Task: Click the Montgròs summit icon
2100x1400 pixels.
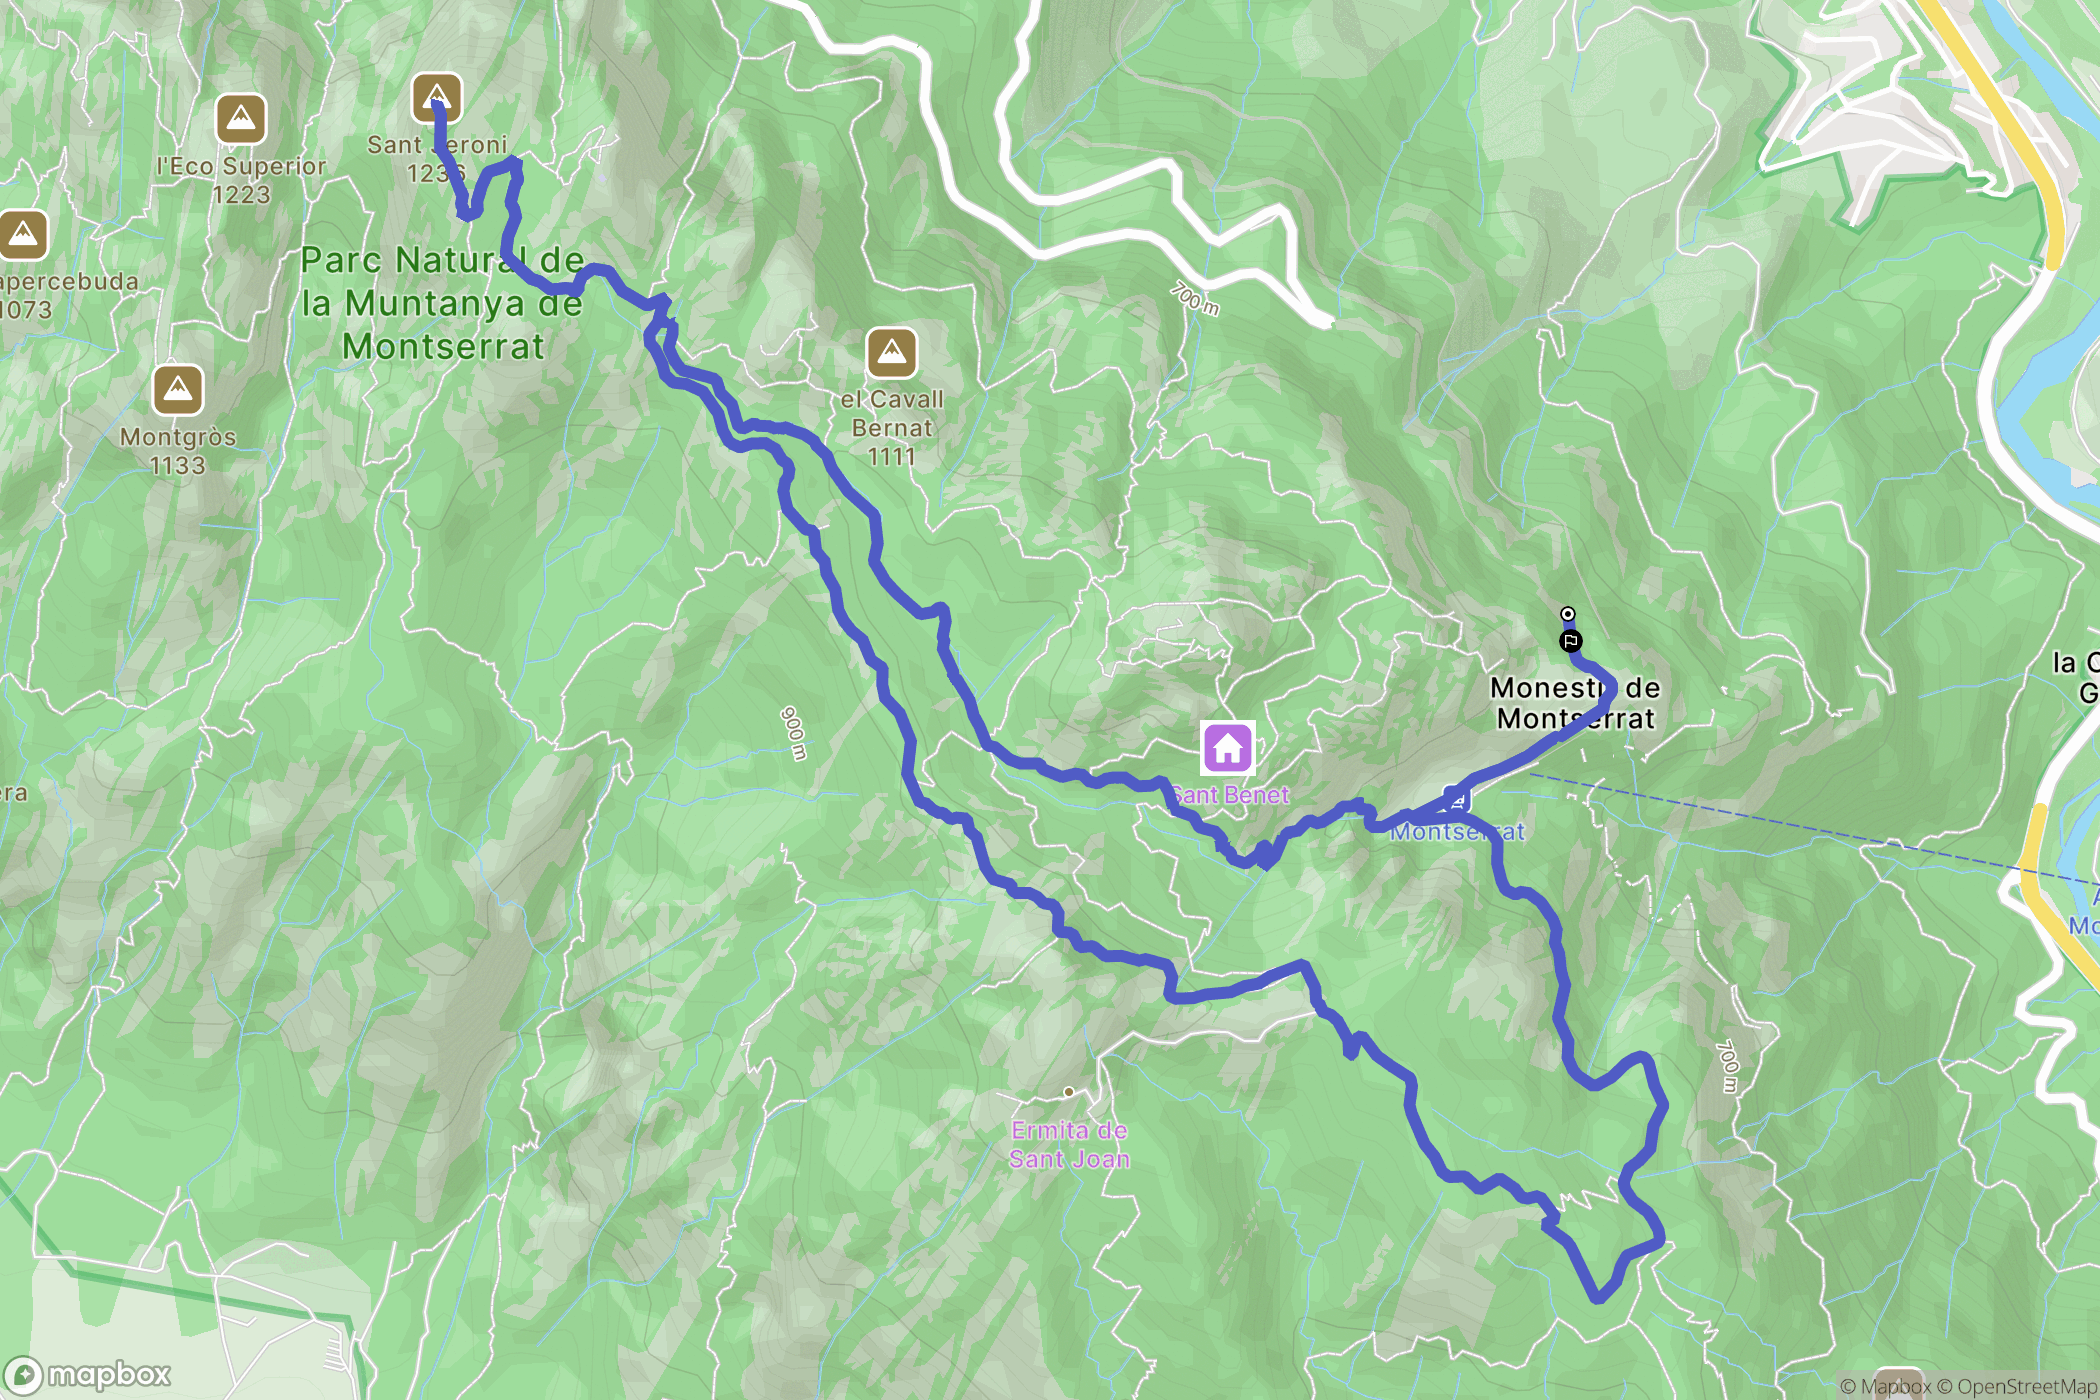Action: click(x=178, y=389)
